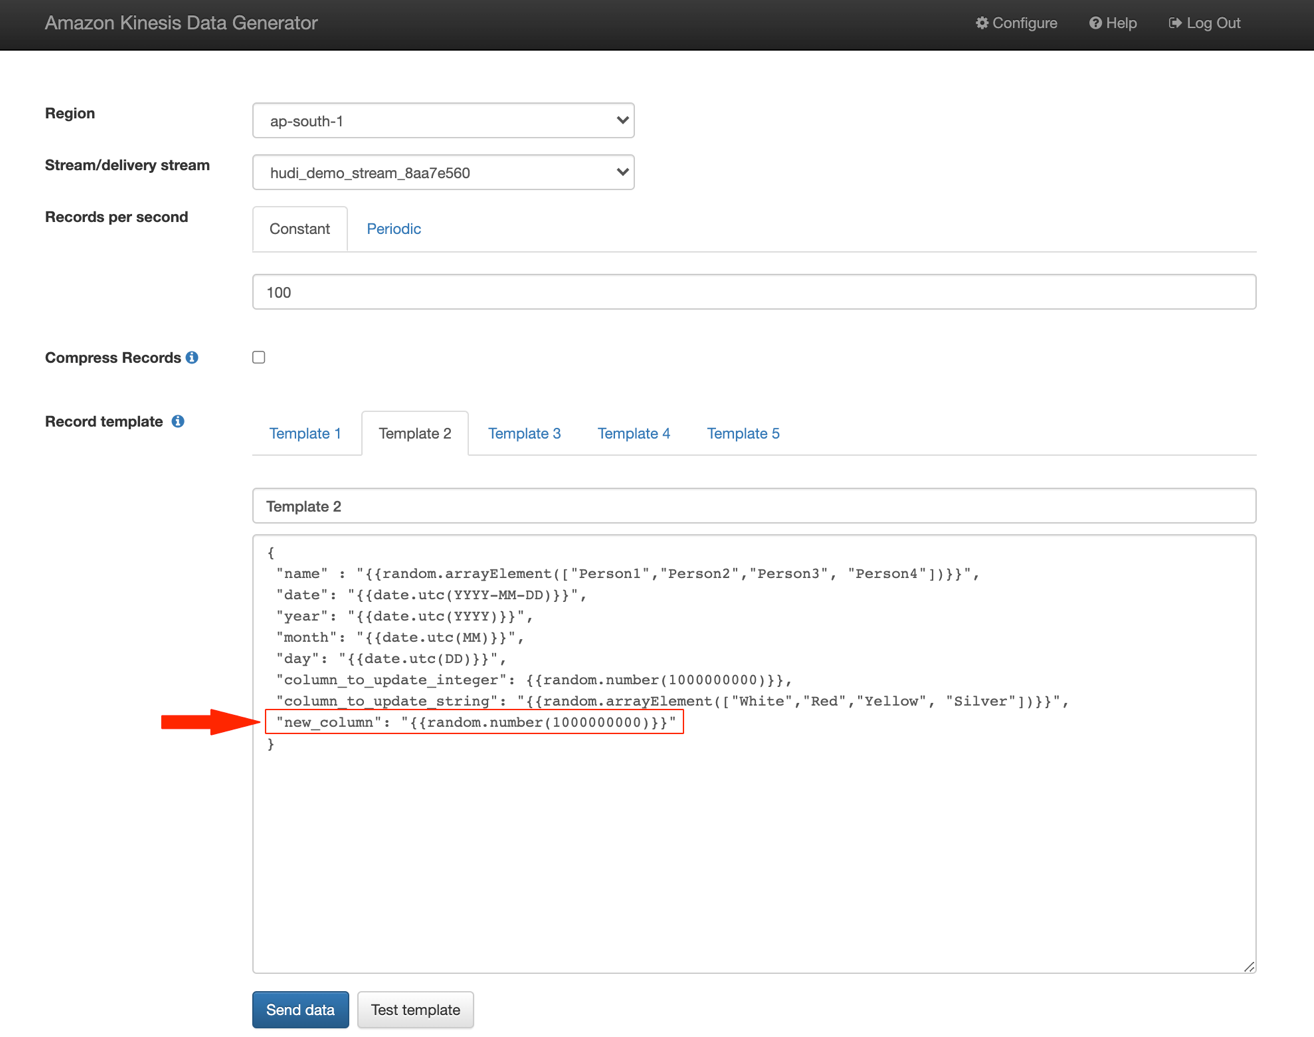Open the Help link text

tap(1122, 23)
